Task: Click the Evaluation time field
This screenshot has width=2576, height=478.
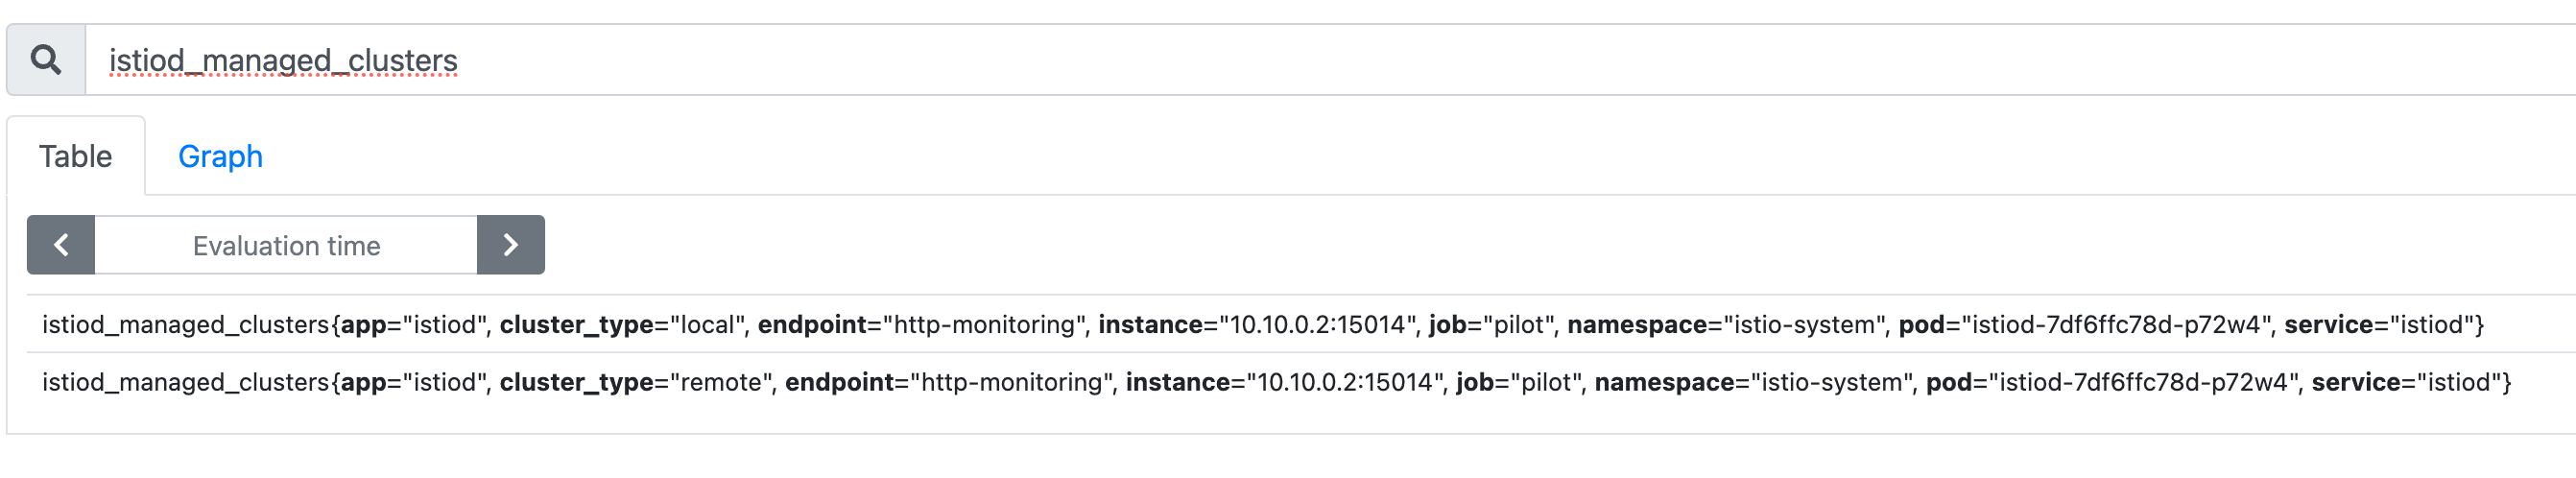Action: (286, 245)
